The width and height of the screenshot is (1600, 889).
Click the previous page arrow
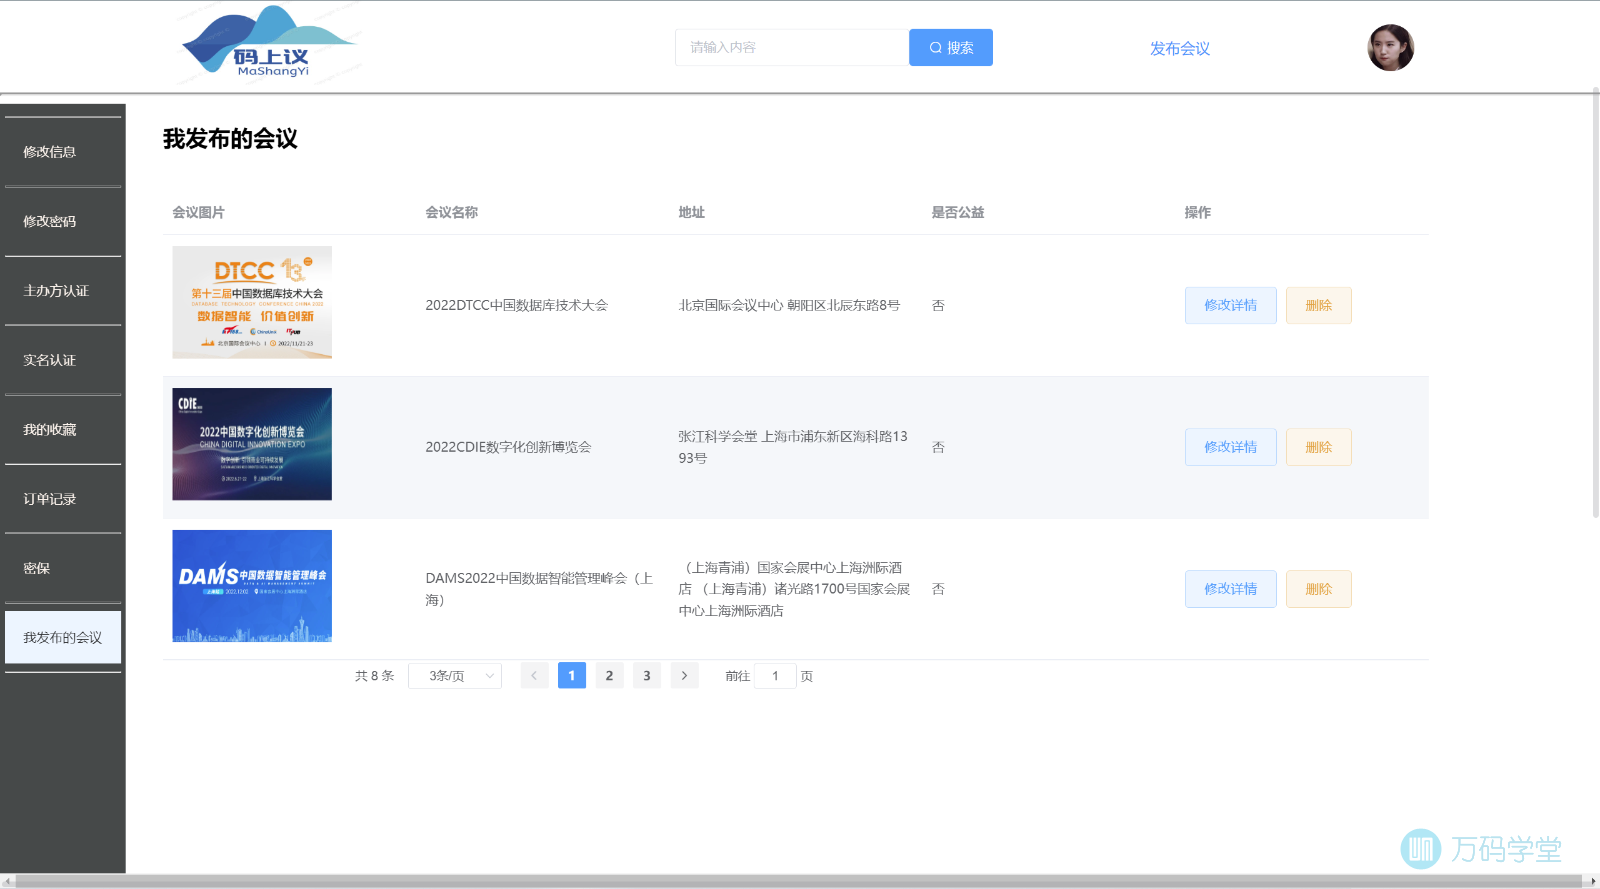click(x=534, y=676)
